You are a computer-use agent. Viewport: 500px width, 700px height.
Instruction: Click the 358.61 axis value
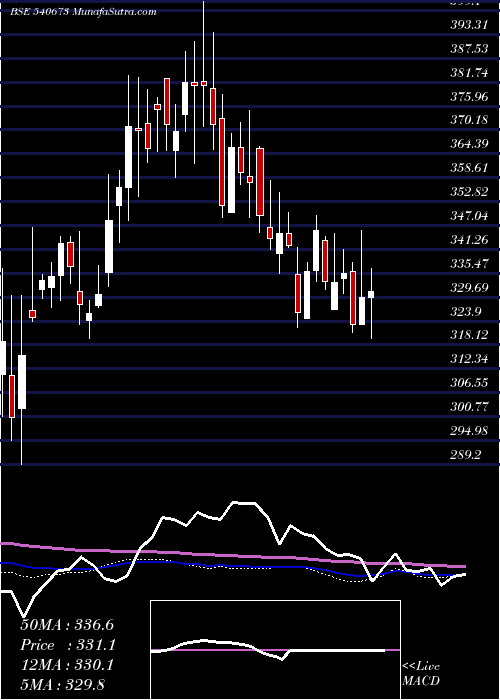(469, 168)
